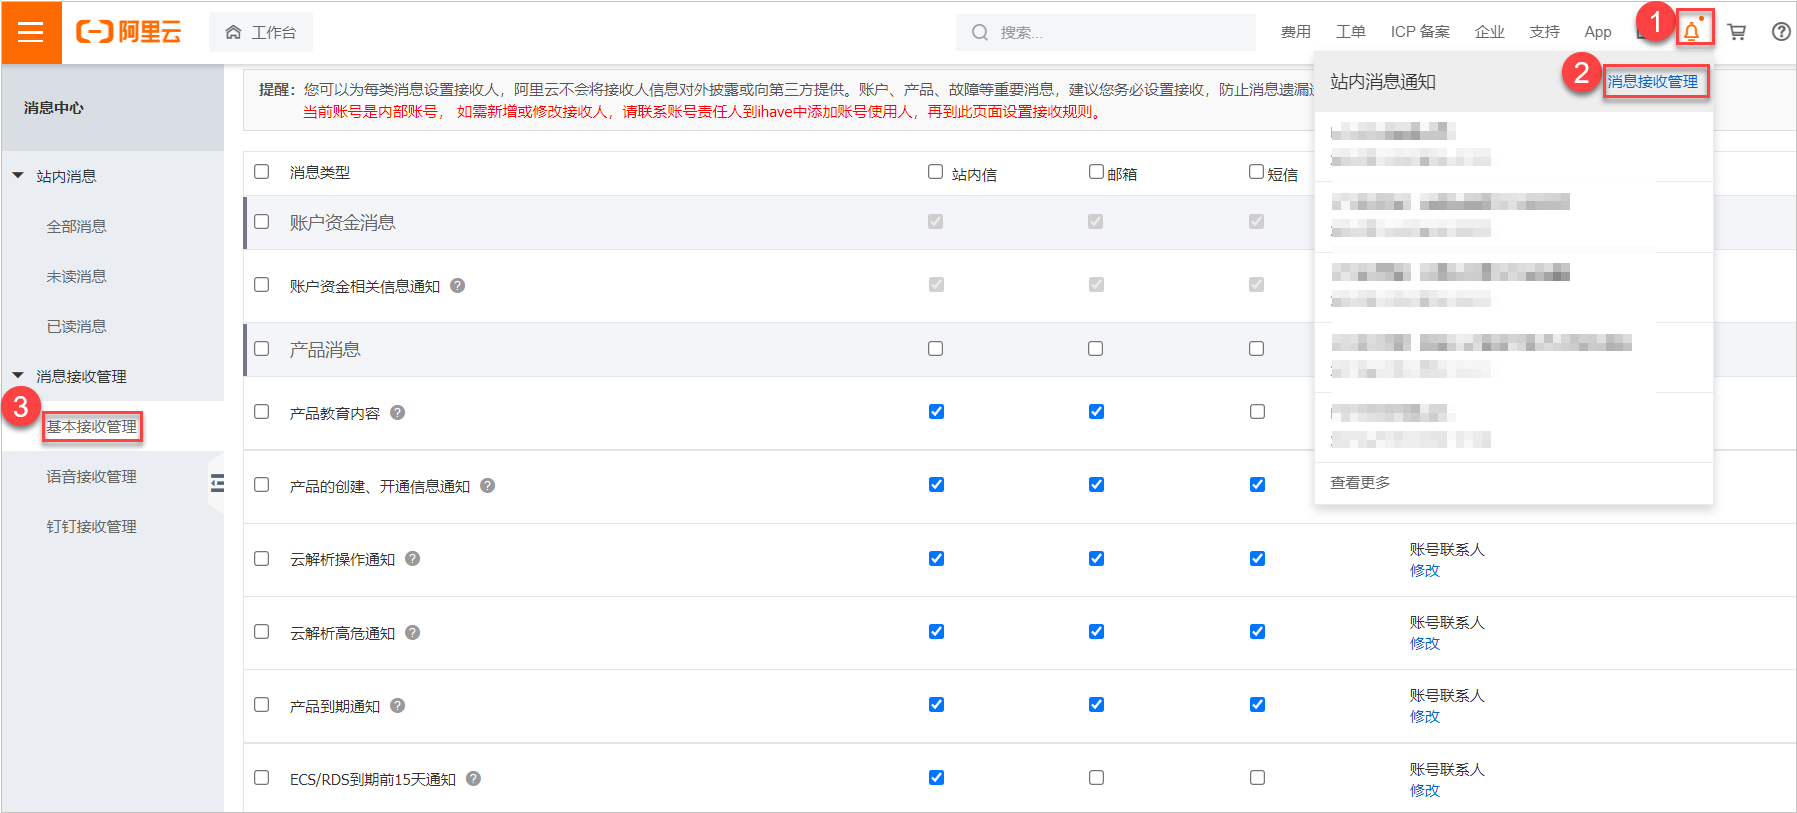The width and height of the screenshot is (1797, 813).
Task: Click the 站内消息通知 panel title
Action: (1383, 82)
